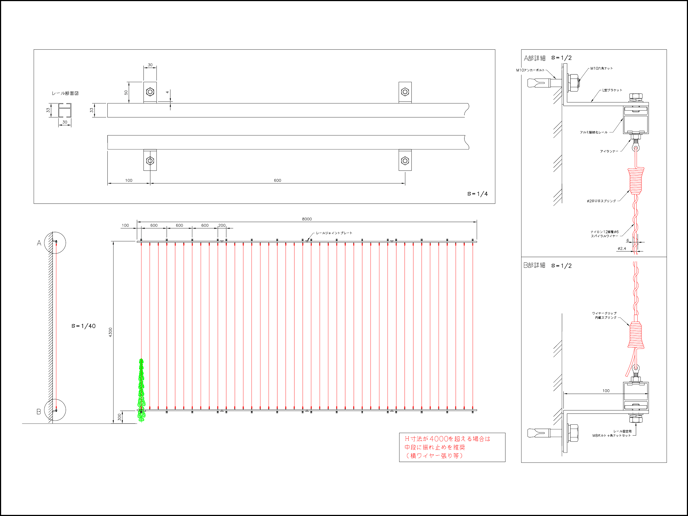Click the 'S=1/4' scale label
This screenshot has height=516, width=688.
[x=477, y=194]
